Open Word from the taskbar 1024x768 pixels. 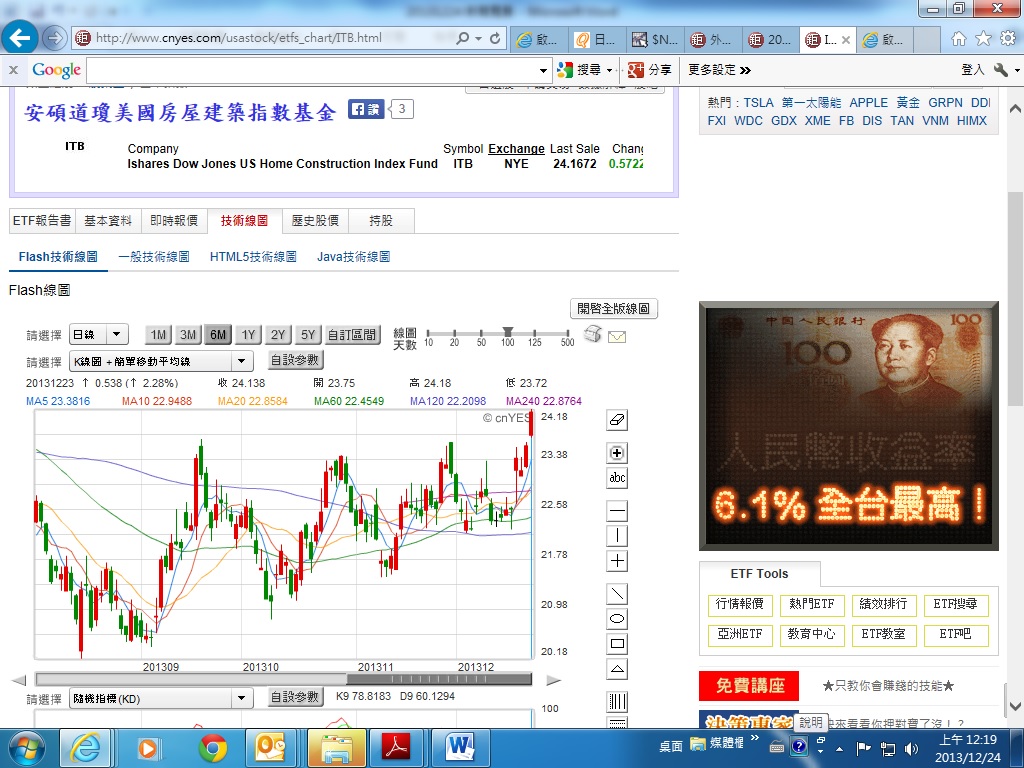[460, 748]
